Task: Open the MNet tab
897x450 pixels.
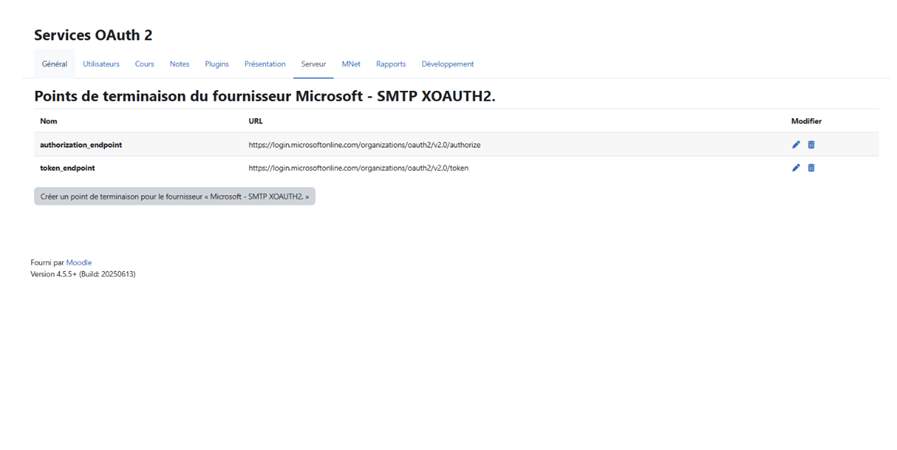Action: click(351, 64)
